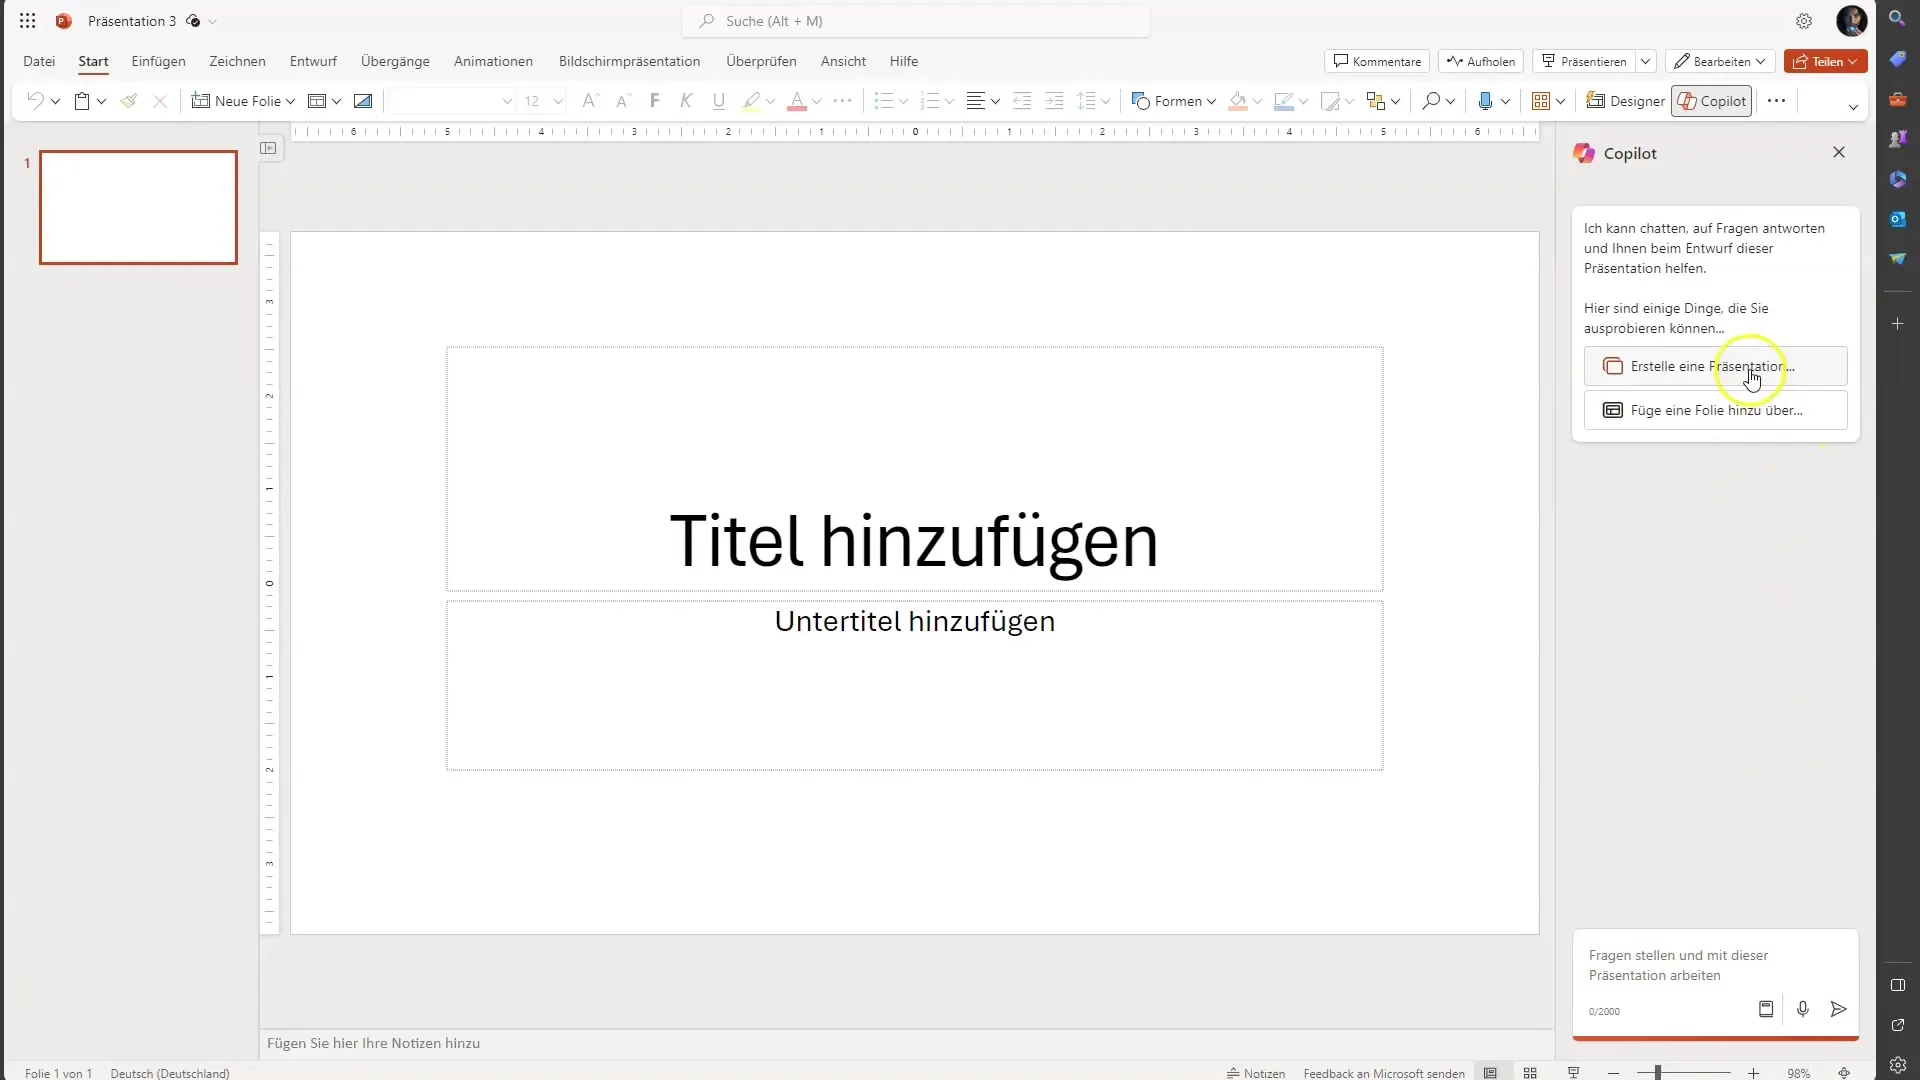Click the Teilen (Share) button icon
The width and height of the screenshot is (1920, 1080).
1822,62
